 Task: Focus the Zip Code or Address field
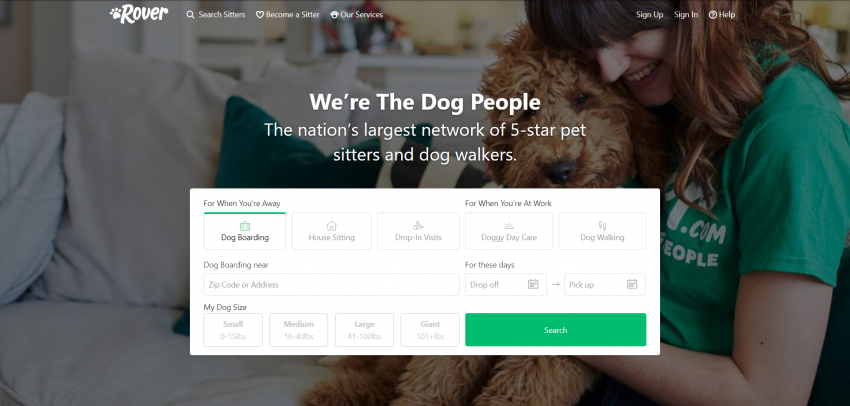pyautogui.click(x=332, y=285)
